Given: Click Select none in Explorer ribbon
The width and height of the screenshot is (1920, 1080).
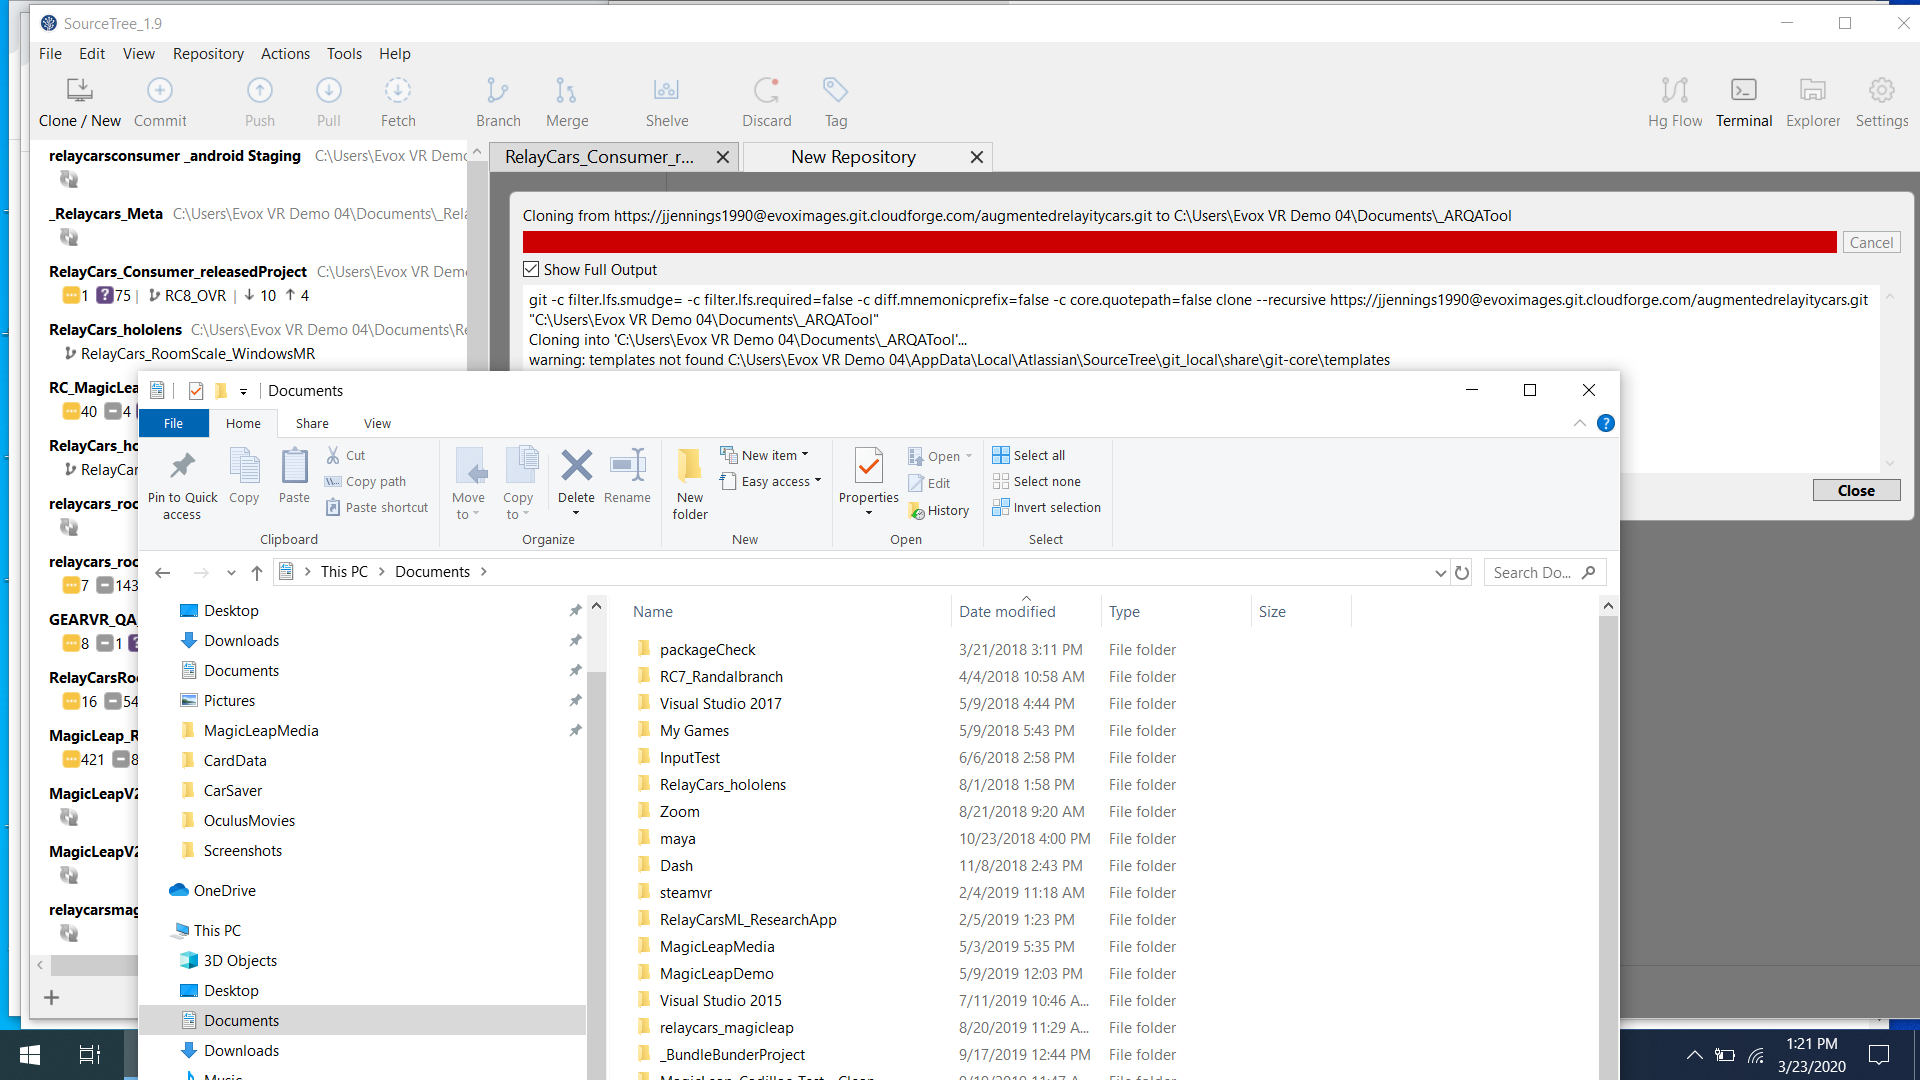Looking at the screenshot, I should [x=1036, y=481].
